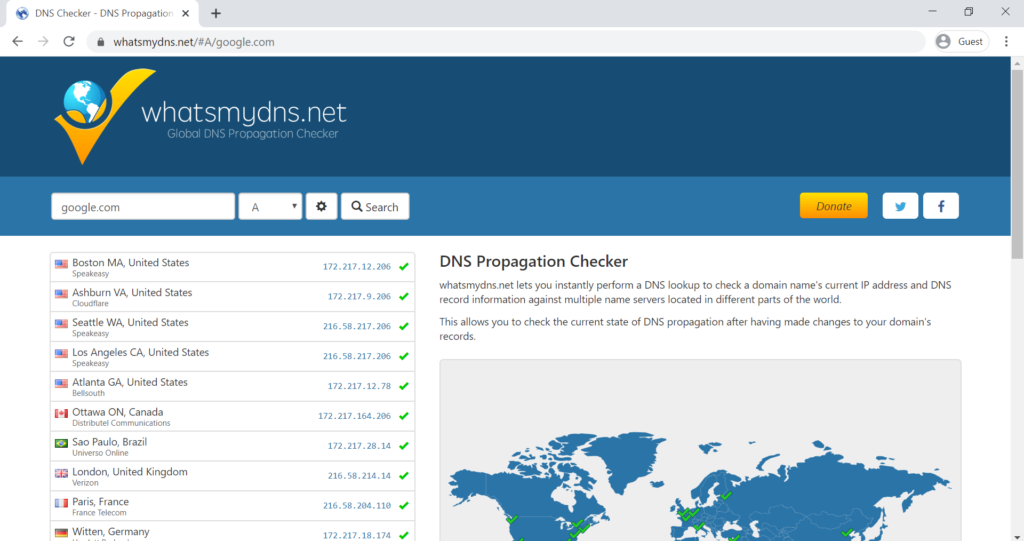Click the Atlanta GA flag icon
Viewport: 1024px width, 541px height.
pyautogui.click(x=61, y=384)
